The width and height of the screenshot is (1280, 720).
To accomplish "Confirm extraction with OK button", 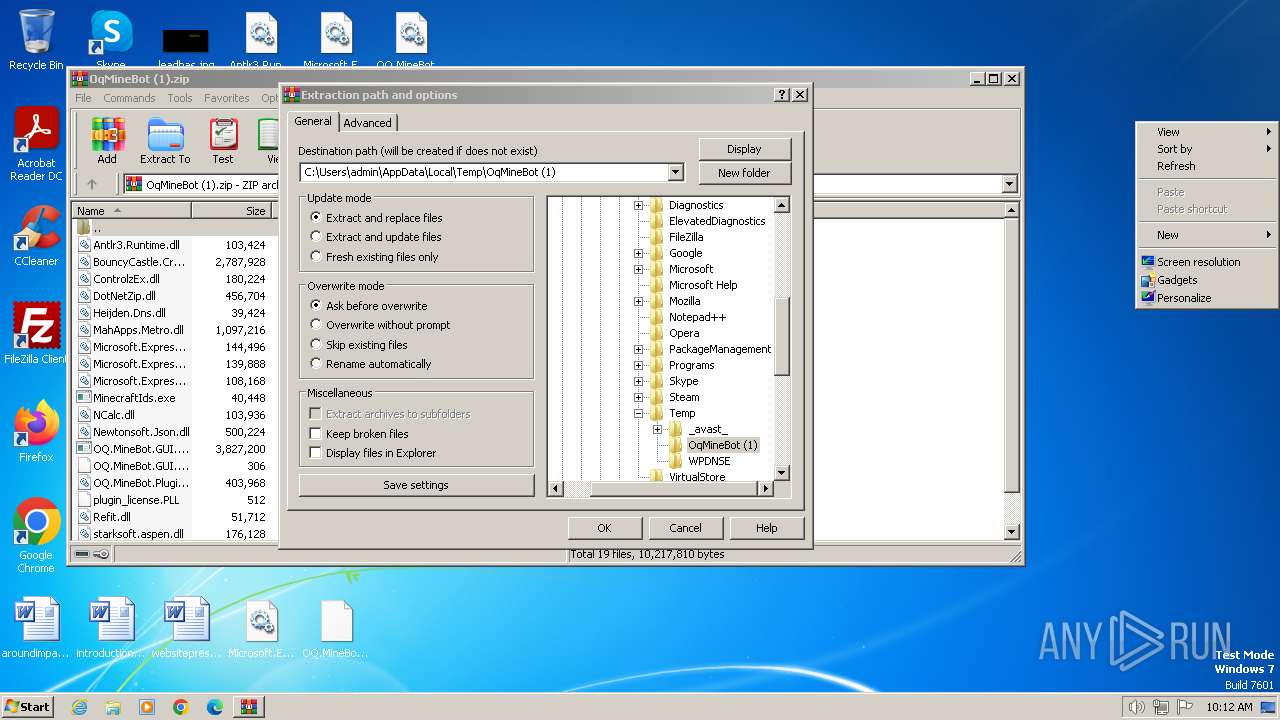I will (x=604, y=528).
